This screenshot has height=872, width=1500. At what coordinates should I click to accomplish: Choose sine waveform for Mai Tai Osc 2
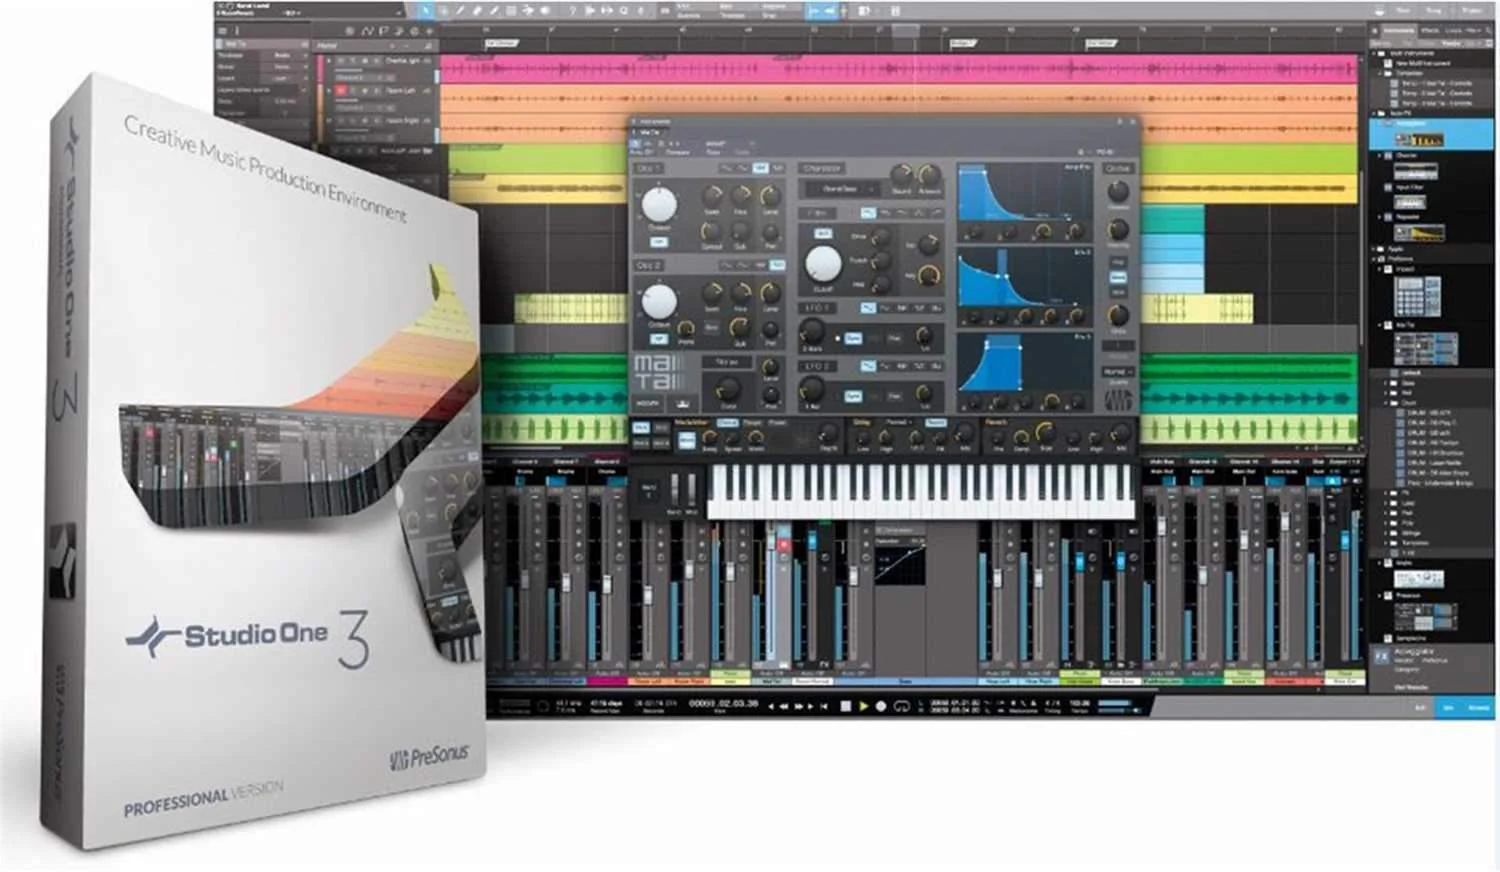(727, 265)
